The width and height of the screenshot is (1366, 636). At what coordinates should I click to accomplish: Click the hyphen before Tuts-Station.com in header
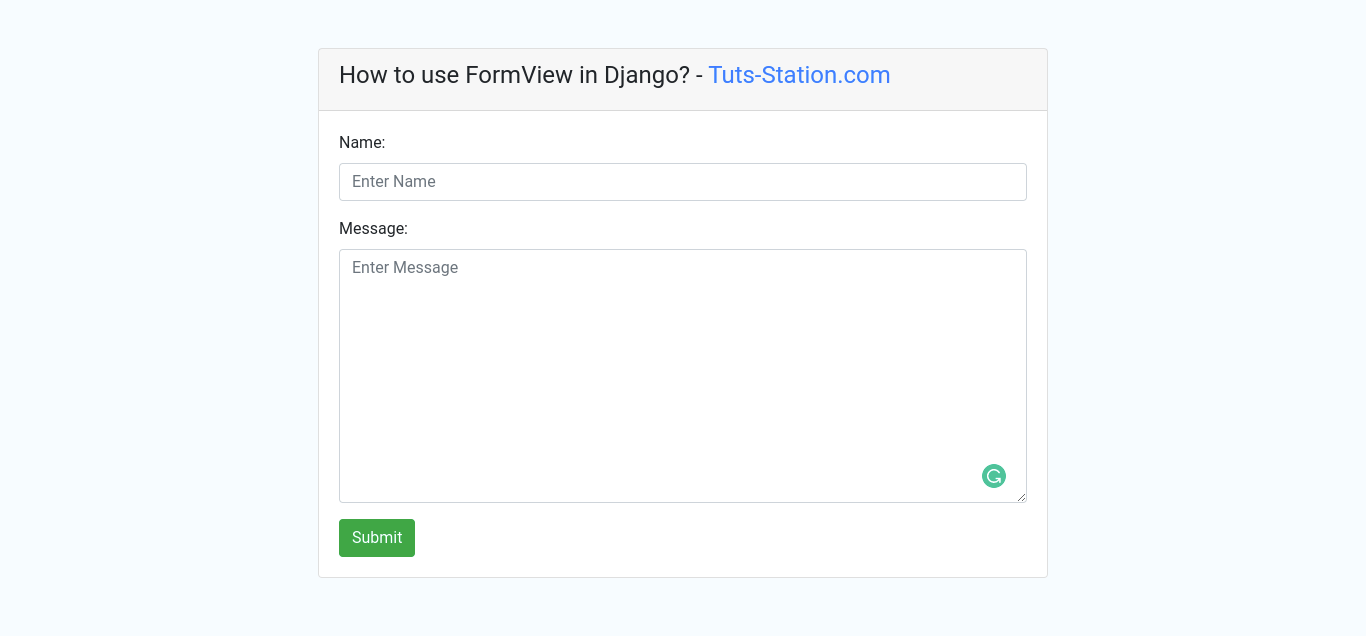pyautogui.click(x=699, y=76)
